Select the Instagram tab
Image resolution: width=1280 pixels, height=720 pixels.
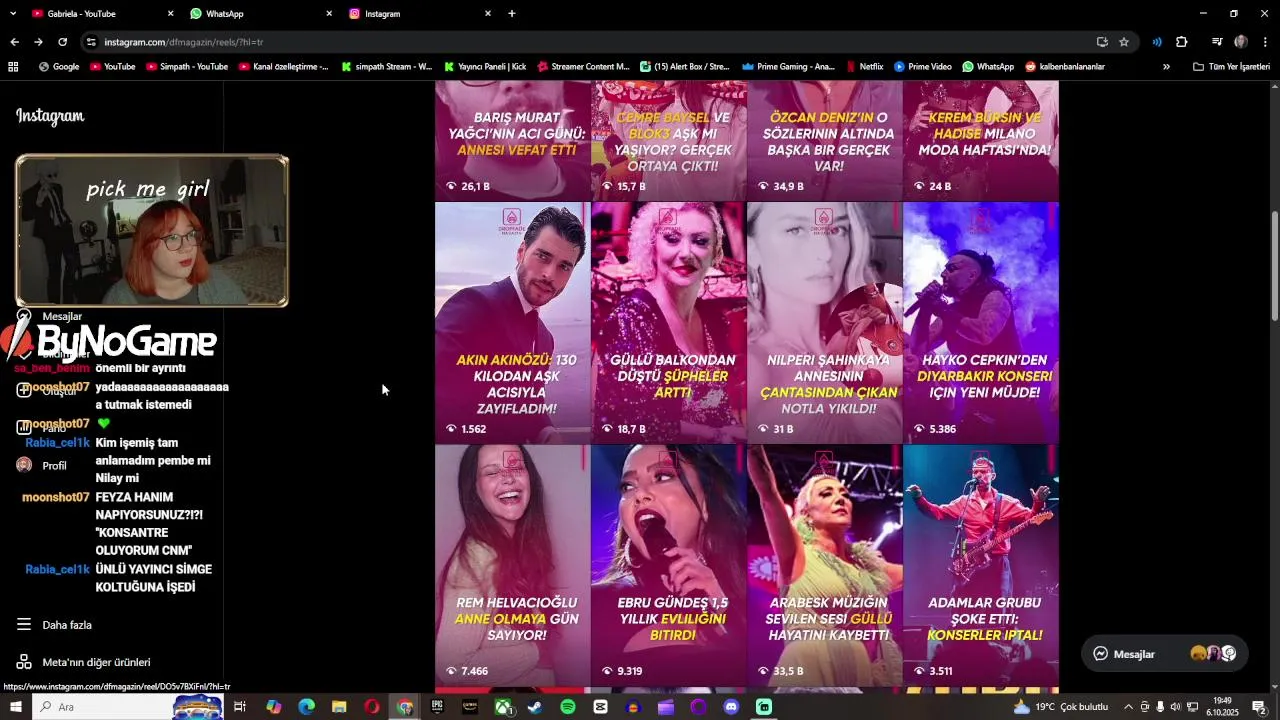coord(418,13)
